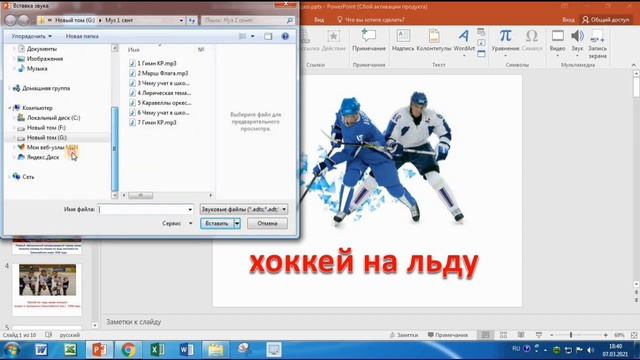Open Яндекс.Диск in navigation tree
Image resolution: width=640 pixels, height=360 pixels.
coord(38,157)
